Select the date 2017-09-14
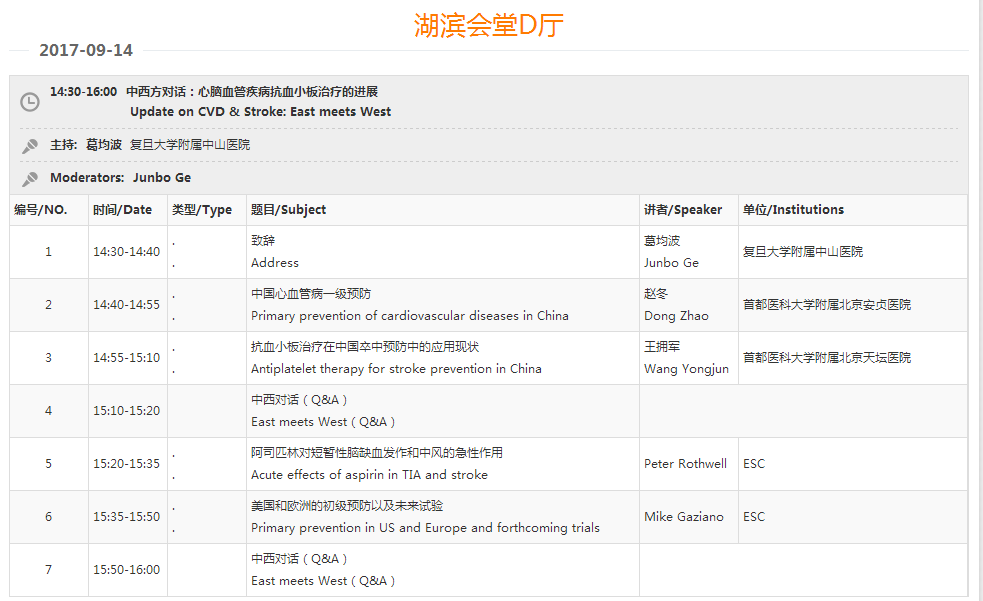983x601 pixels. 86,50
